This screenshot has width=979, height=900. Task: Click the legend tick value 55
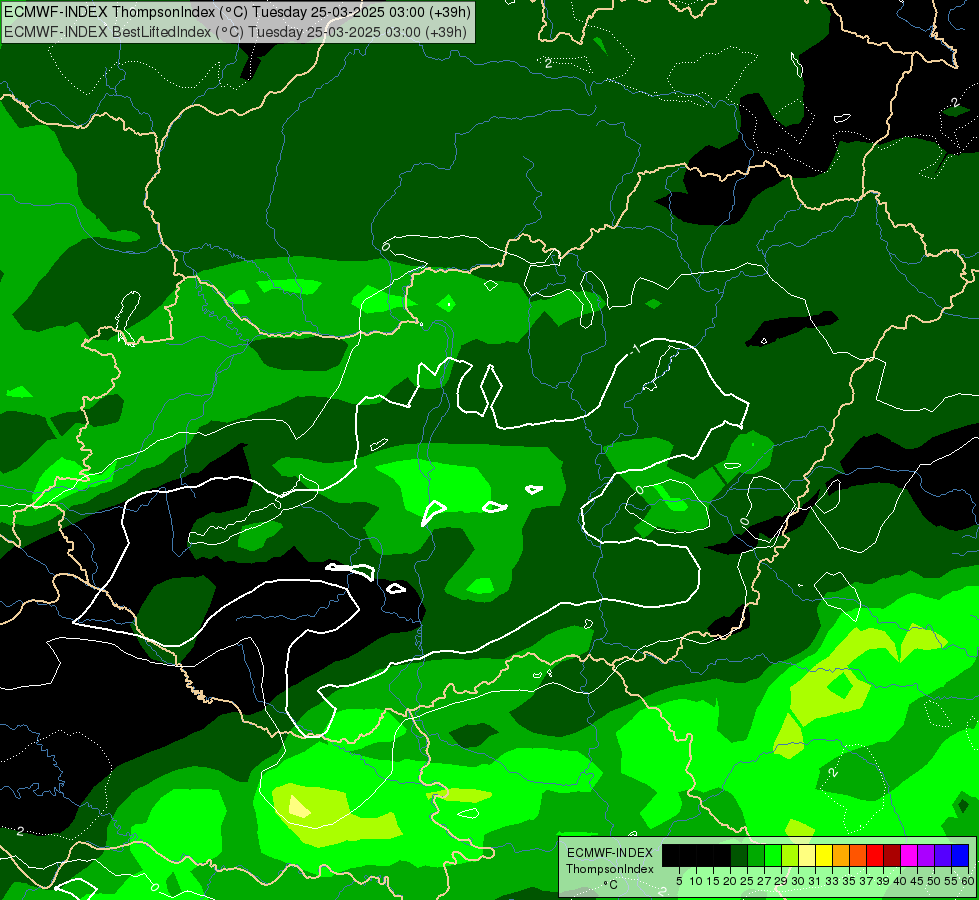point(952,881)
